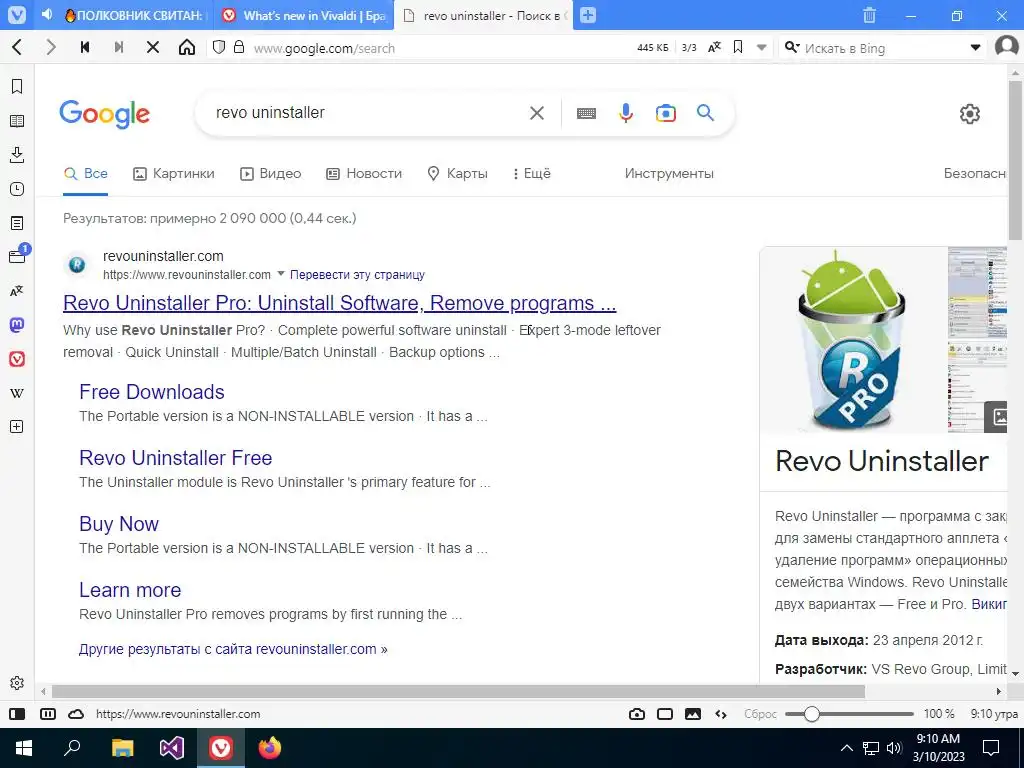Viewport: 1024px width, 768px height.
Task: Expand arrow next to revouninstaller.com URL
Action: pos(281,274)
